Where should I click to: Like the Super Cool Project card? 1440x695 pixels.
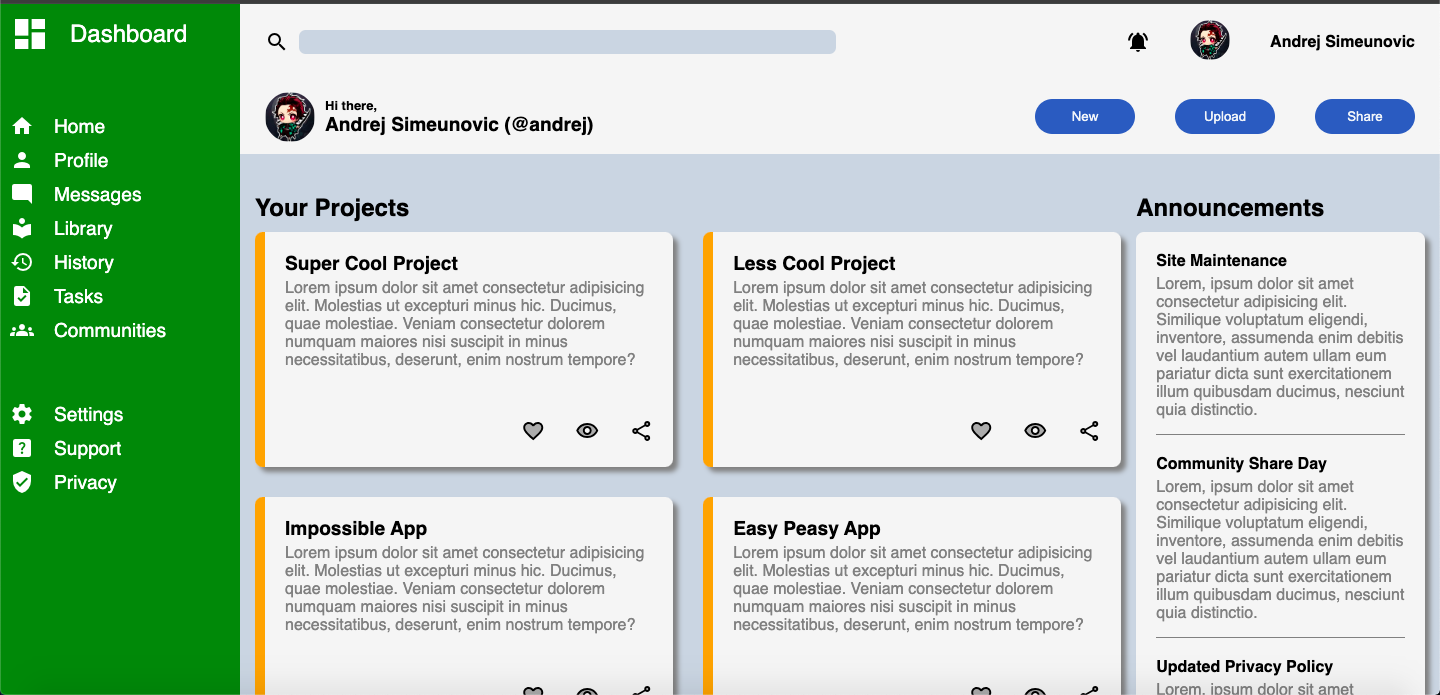533,431
